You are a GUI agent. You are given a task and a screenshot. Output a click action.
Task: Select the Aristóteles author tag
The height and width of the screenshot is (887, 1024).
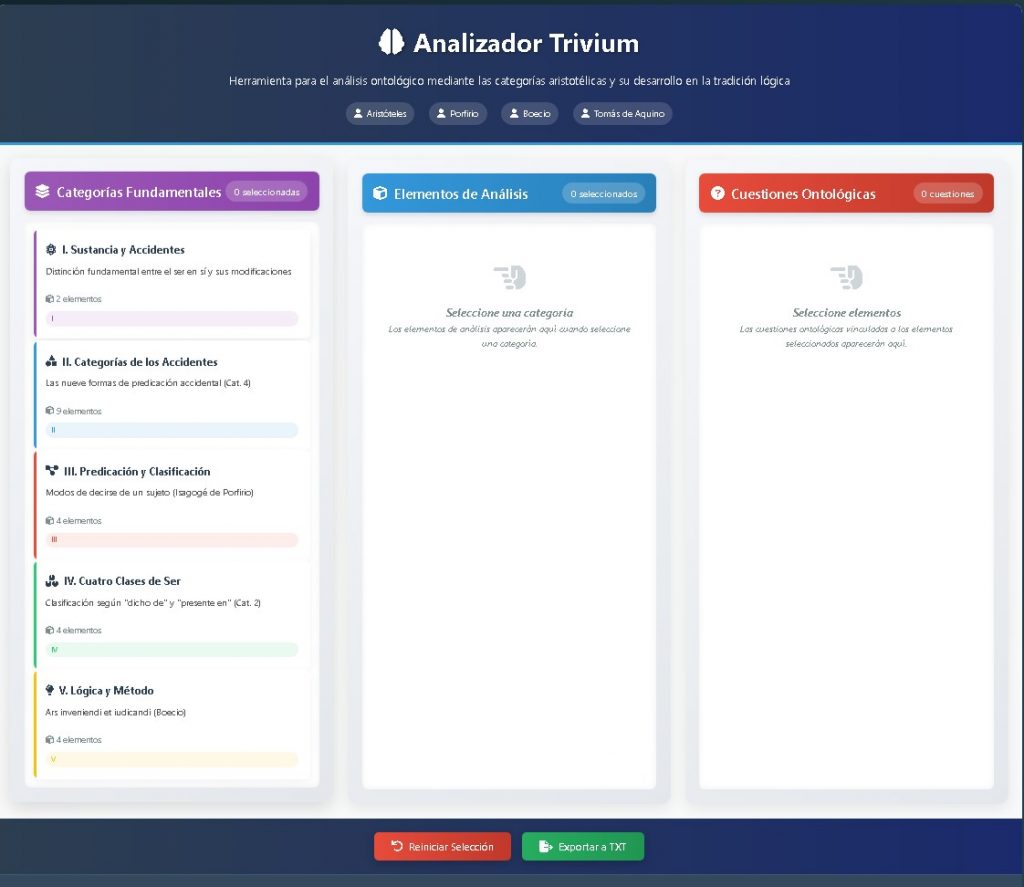pyautogui.click(x=380, y=114)
